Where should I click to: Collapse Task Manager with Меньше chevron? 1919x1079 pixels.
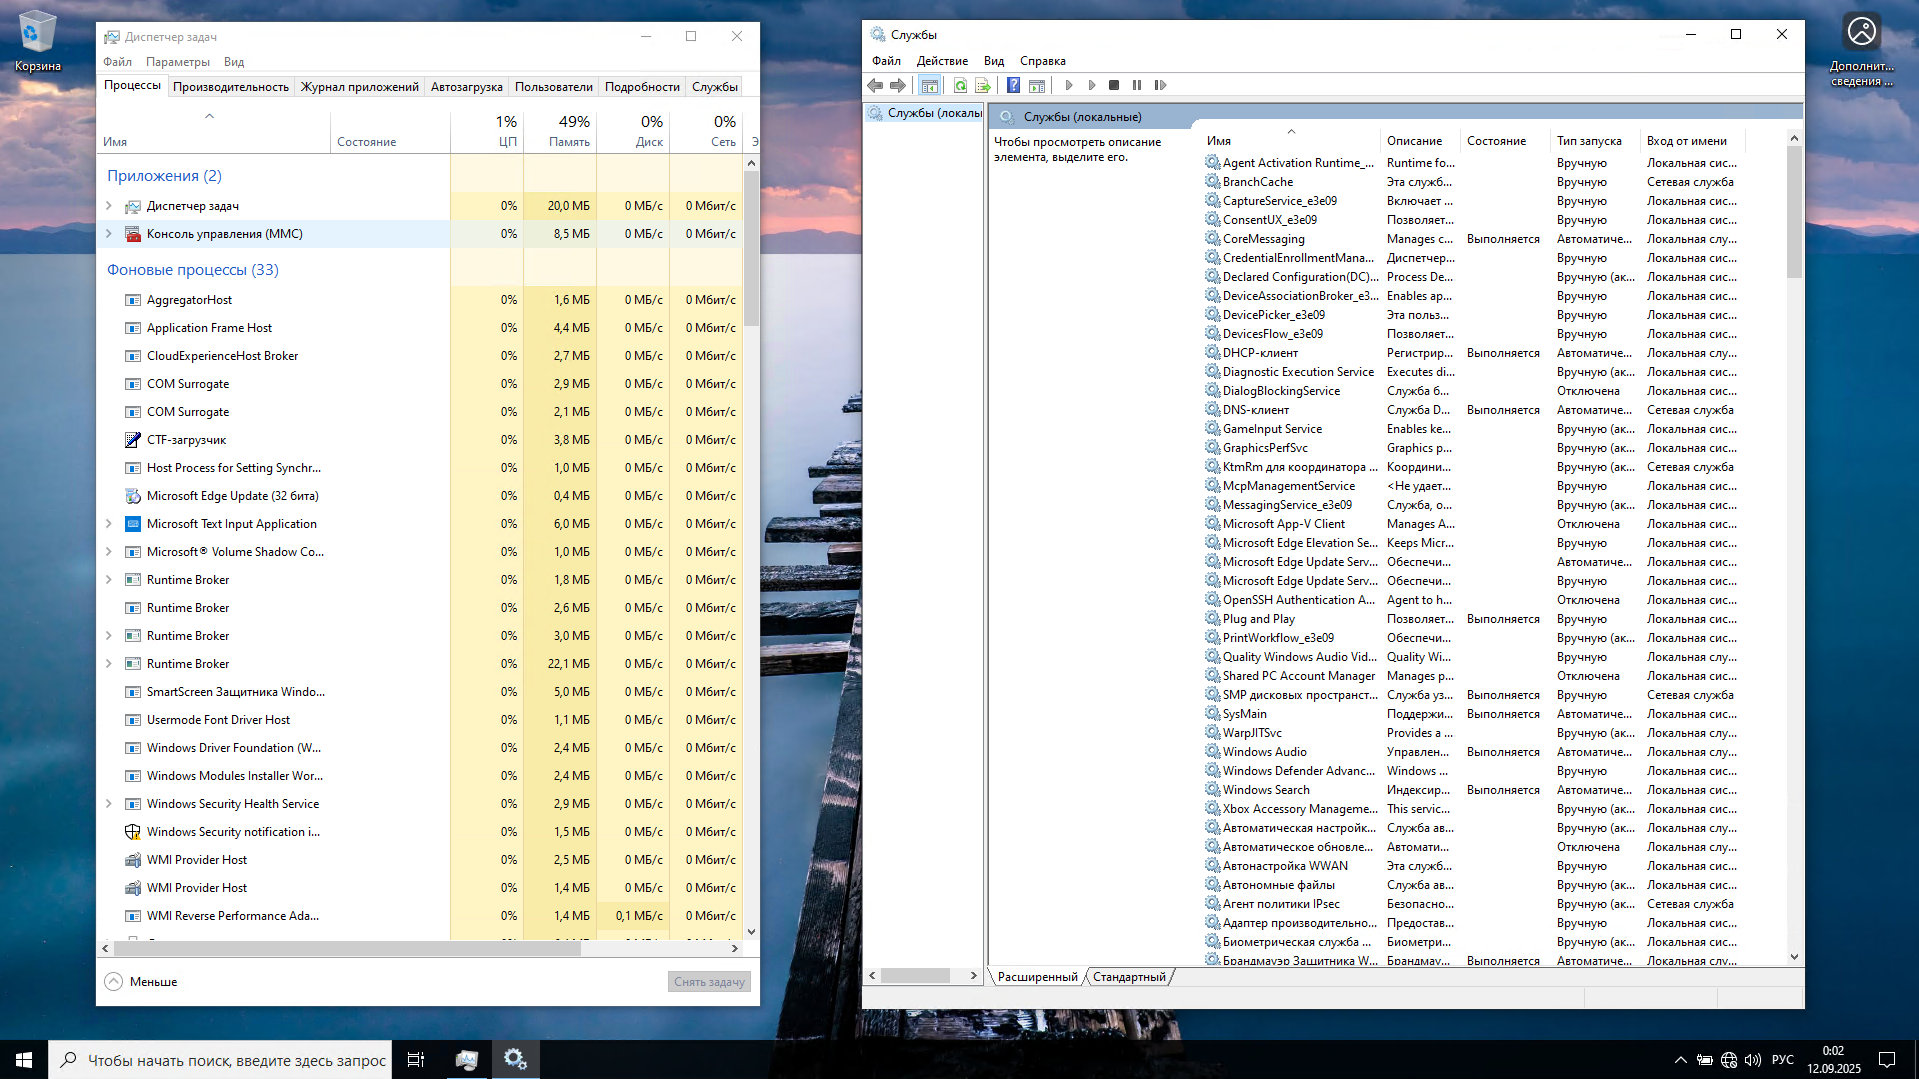(114, 982)
